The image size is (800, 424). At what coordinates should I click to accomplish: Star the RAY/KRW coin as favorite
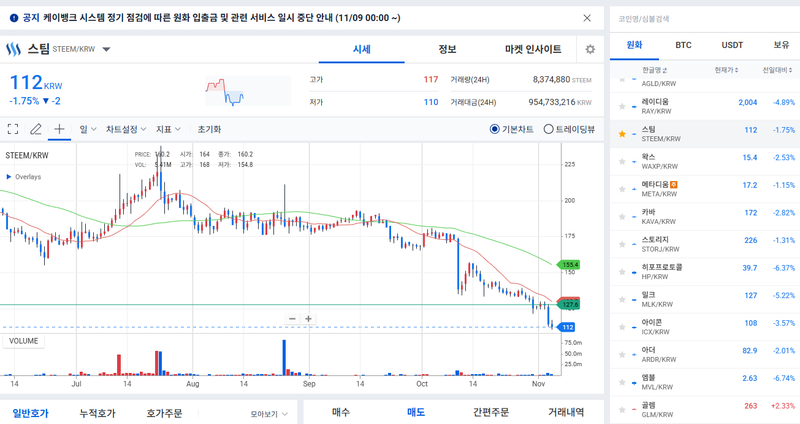(622, 105)
